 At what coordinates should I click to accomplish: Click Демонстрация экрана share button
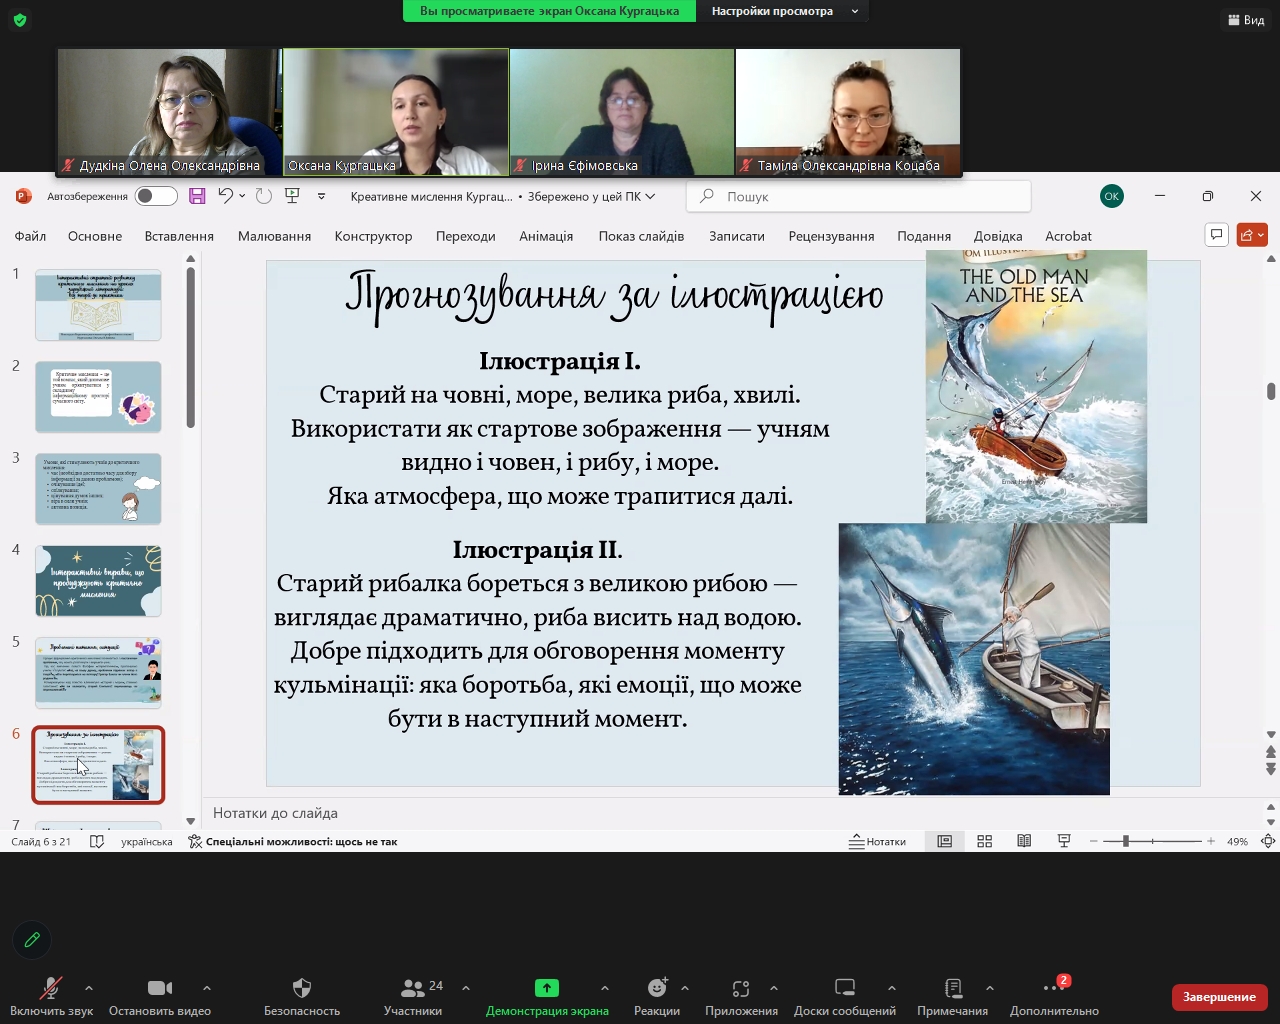[547, 997]
